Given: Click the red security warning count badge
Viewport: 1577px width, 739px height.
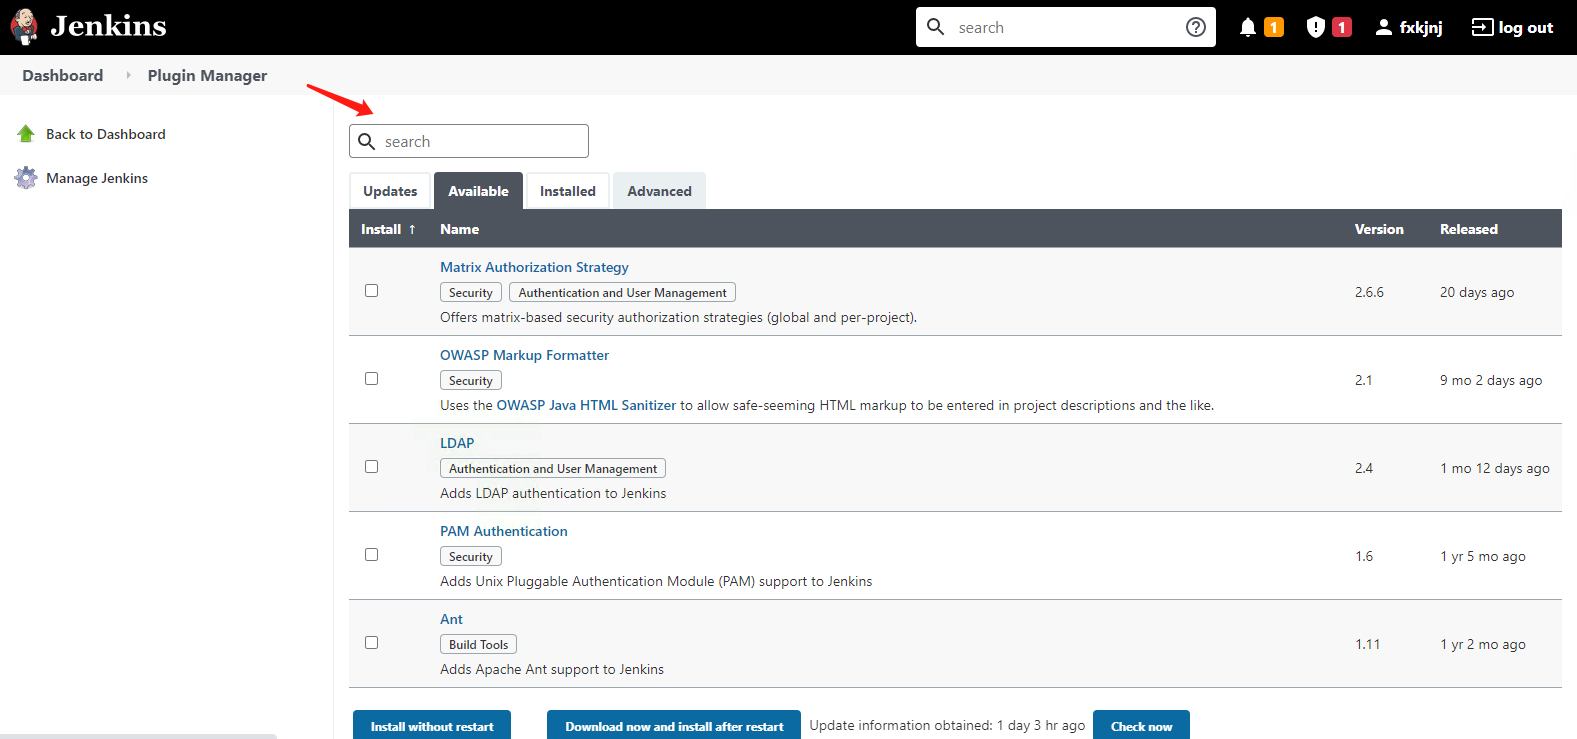Looking at the screenshot, I should (x=1342, y=27).
